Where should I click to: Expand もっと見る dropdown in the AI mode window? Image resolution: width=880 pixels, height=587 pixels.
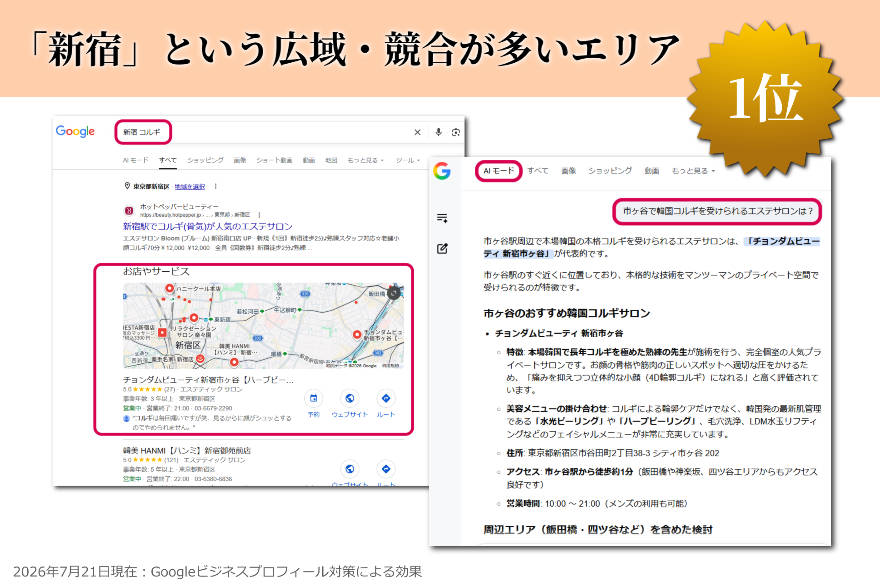694,171
